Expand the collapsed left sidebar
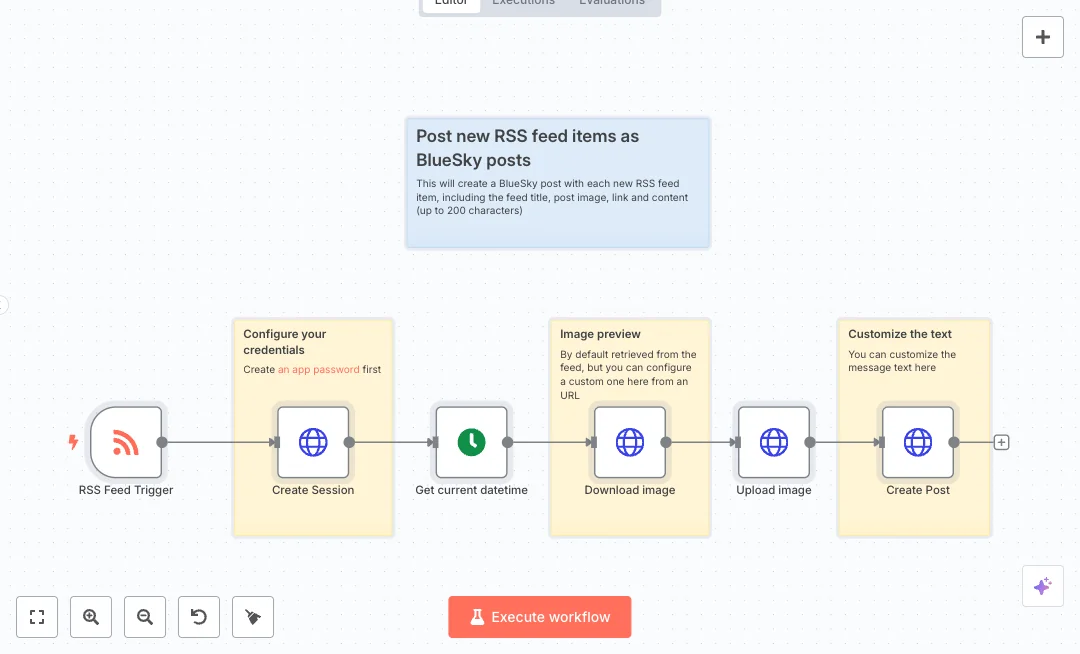Viewport: 1080px width, 654px height. tap(3, 305)
